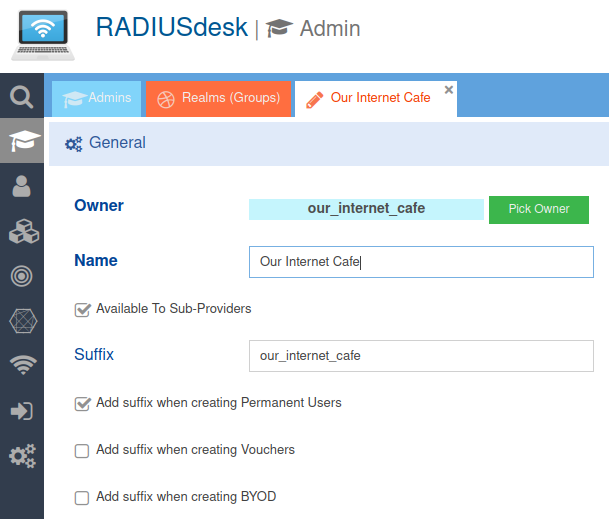Switch to the Realms (Groups) tab
The height and width of the screenshot is (519, 609).
[x=219, y=99]
